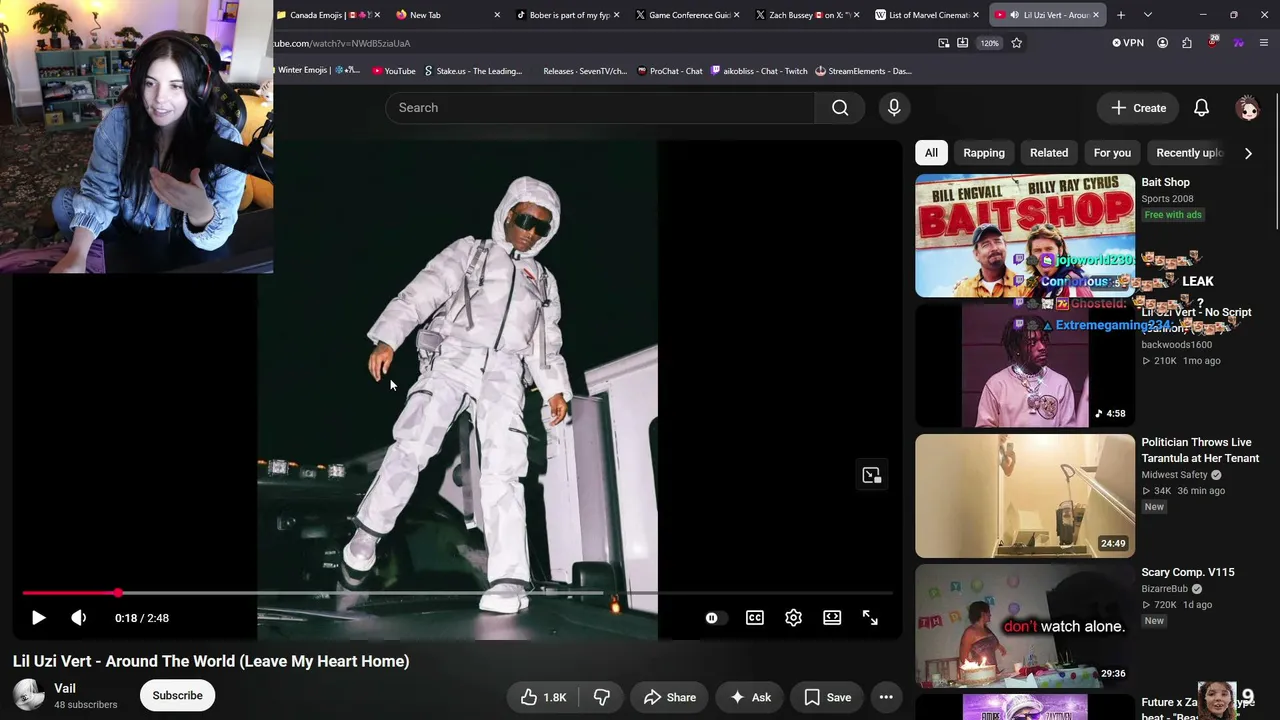Open the StreamElements bookmark
This screenshot has height=720, width=1280.
click(x=863, y=71)
